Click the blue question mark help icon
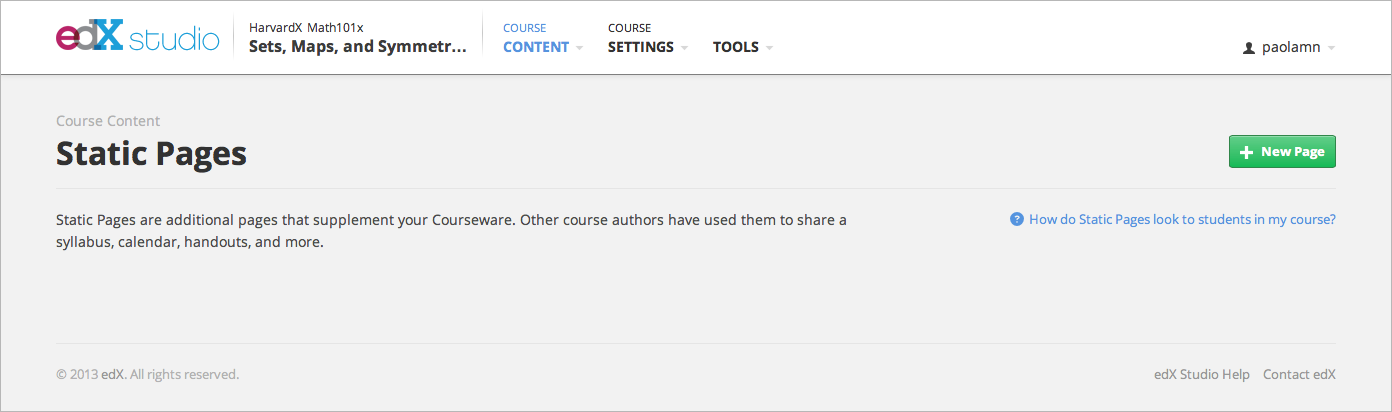 pyautogui.click(x=1017, y=219)
